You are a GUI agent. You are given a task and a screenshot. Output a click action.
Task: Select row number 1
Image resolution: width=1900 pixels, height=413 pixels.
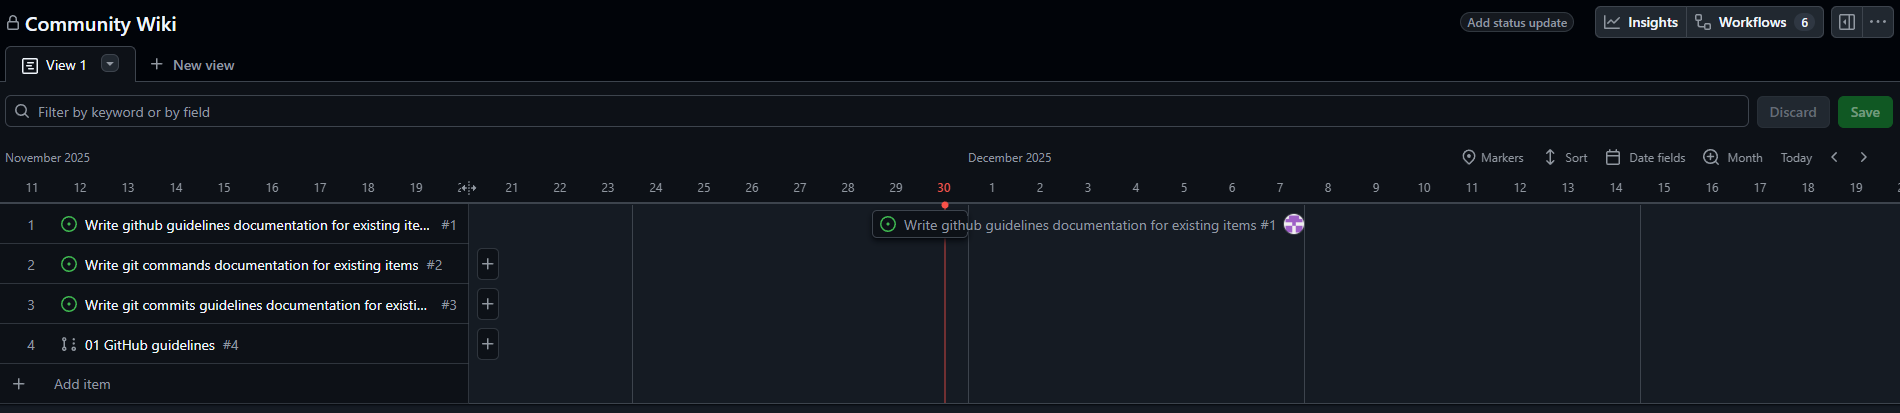pos(31,225)
